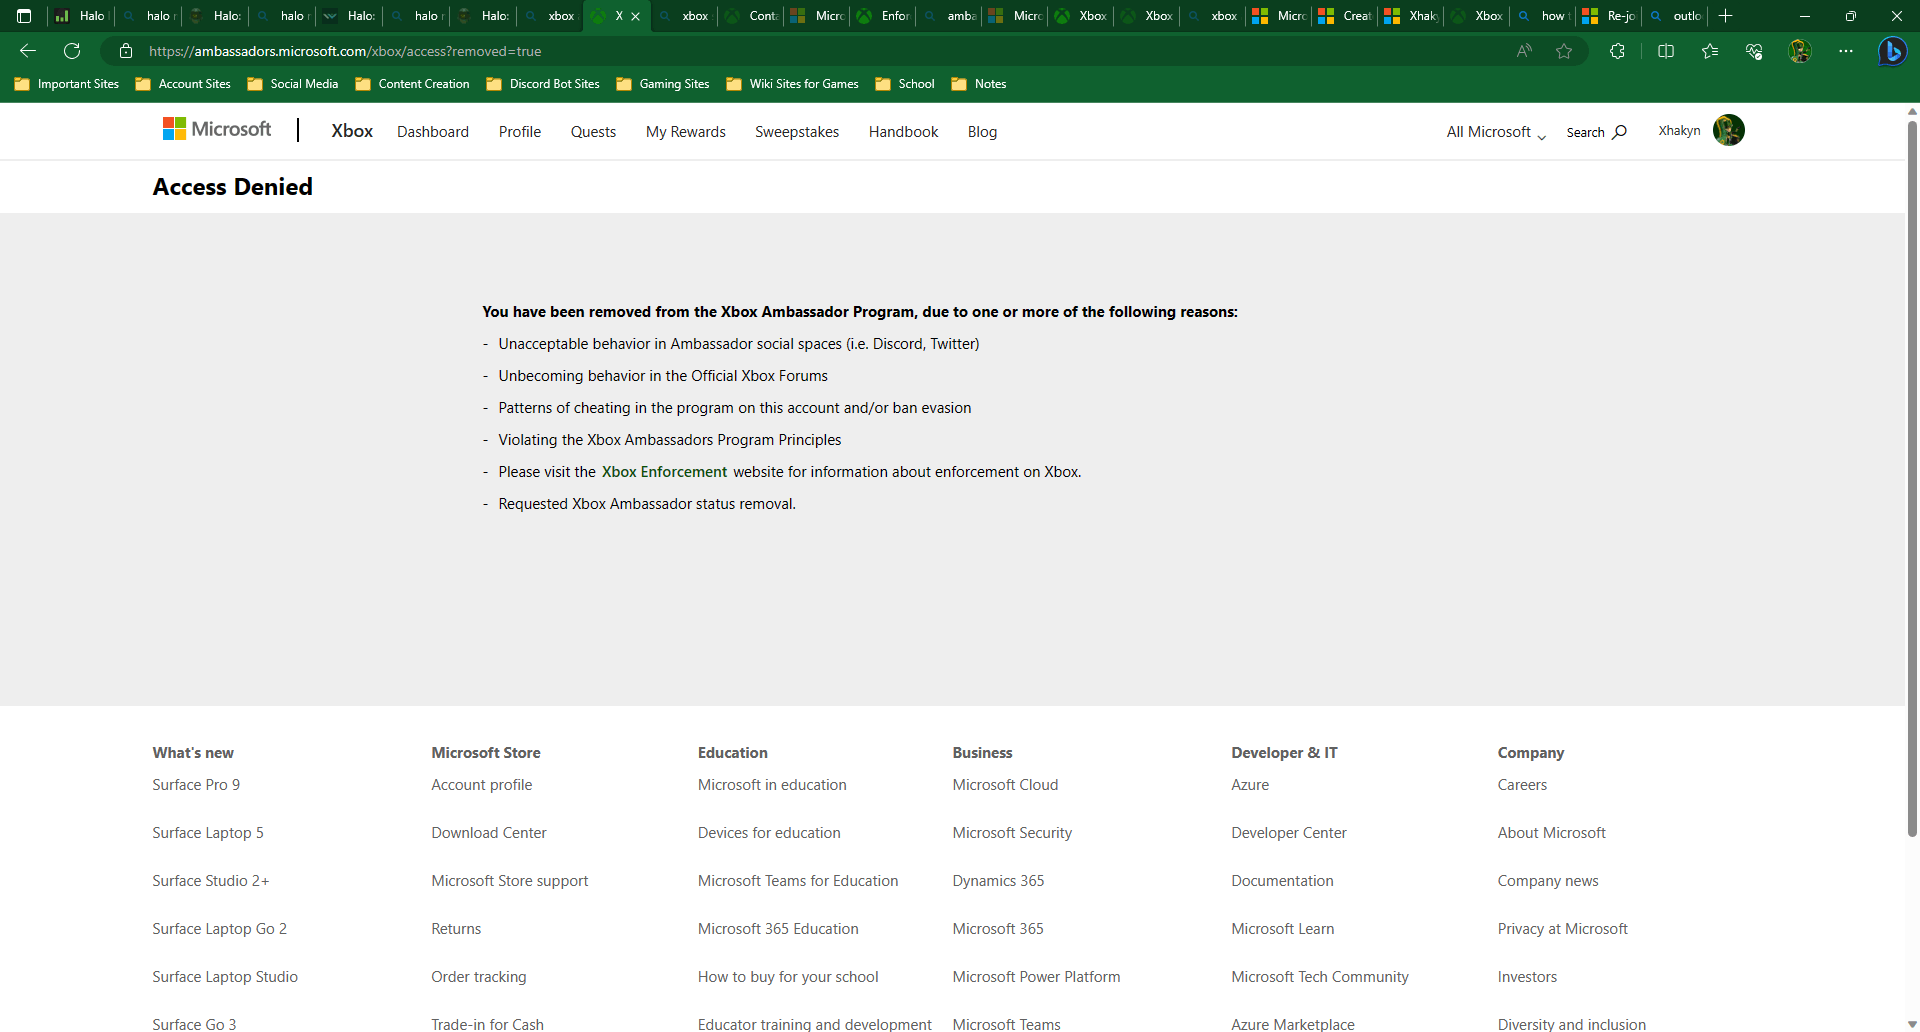Open the Download Center footer link
Viewport: 1920px width, 1032px height.
coord(488,833)
